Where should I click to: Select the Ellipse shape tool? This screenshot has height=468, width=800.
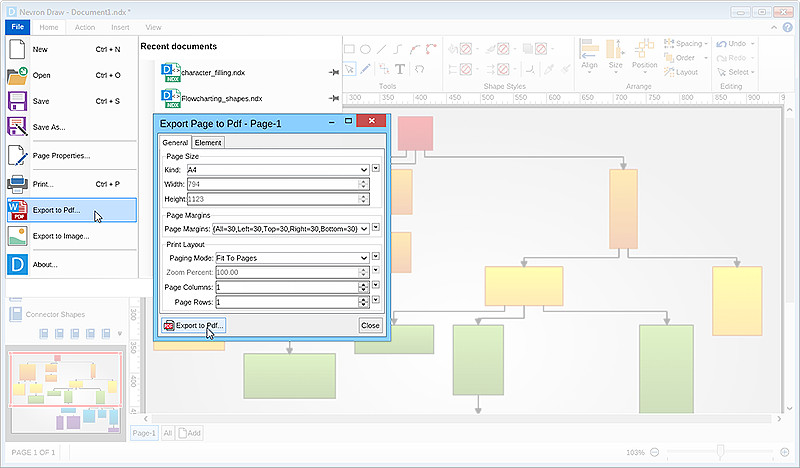365,49
